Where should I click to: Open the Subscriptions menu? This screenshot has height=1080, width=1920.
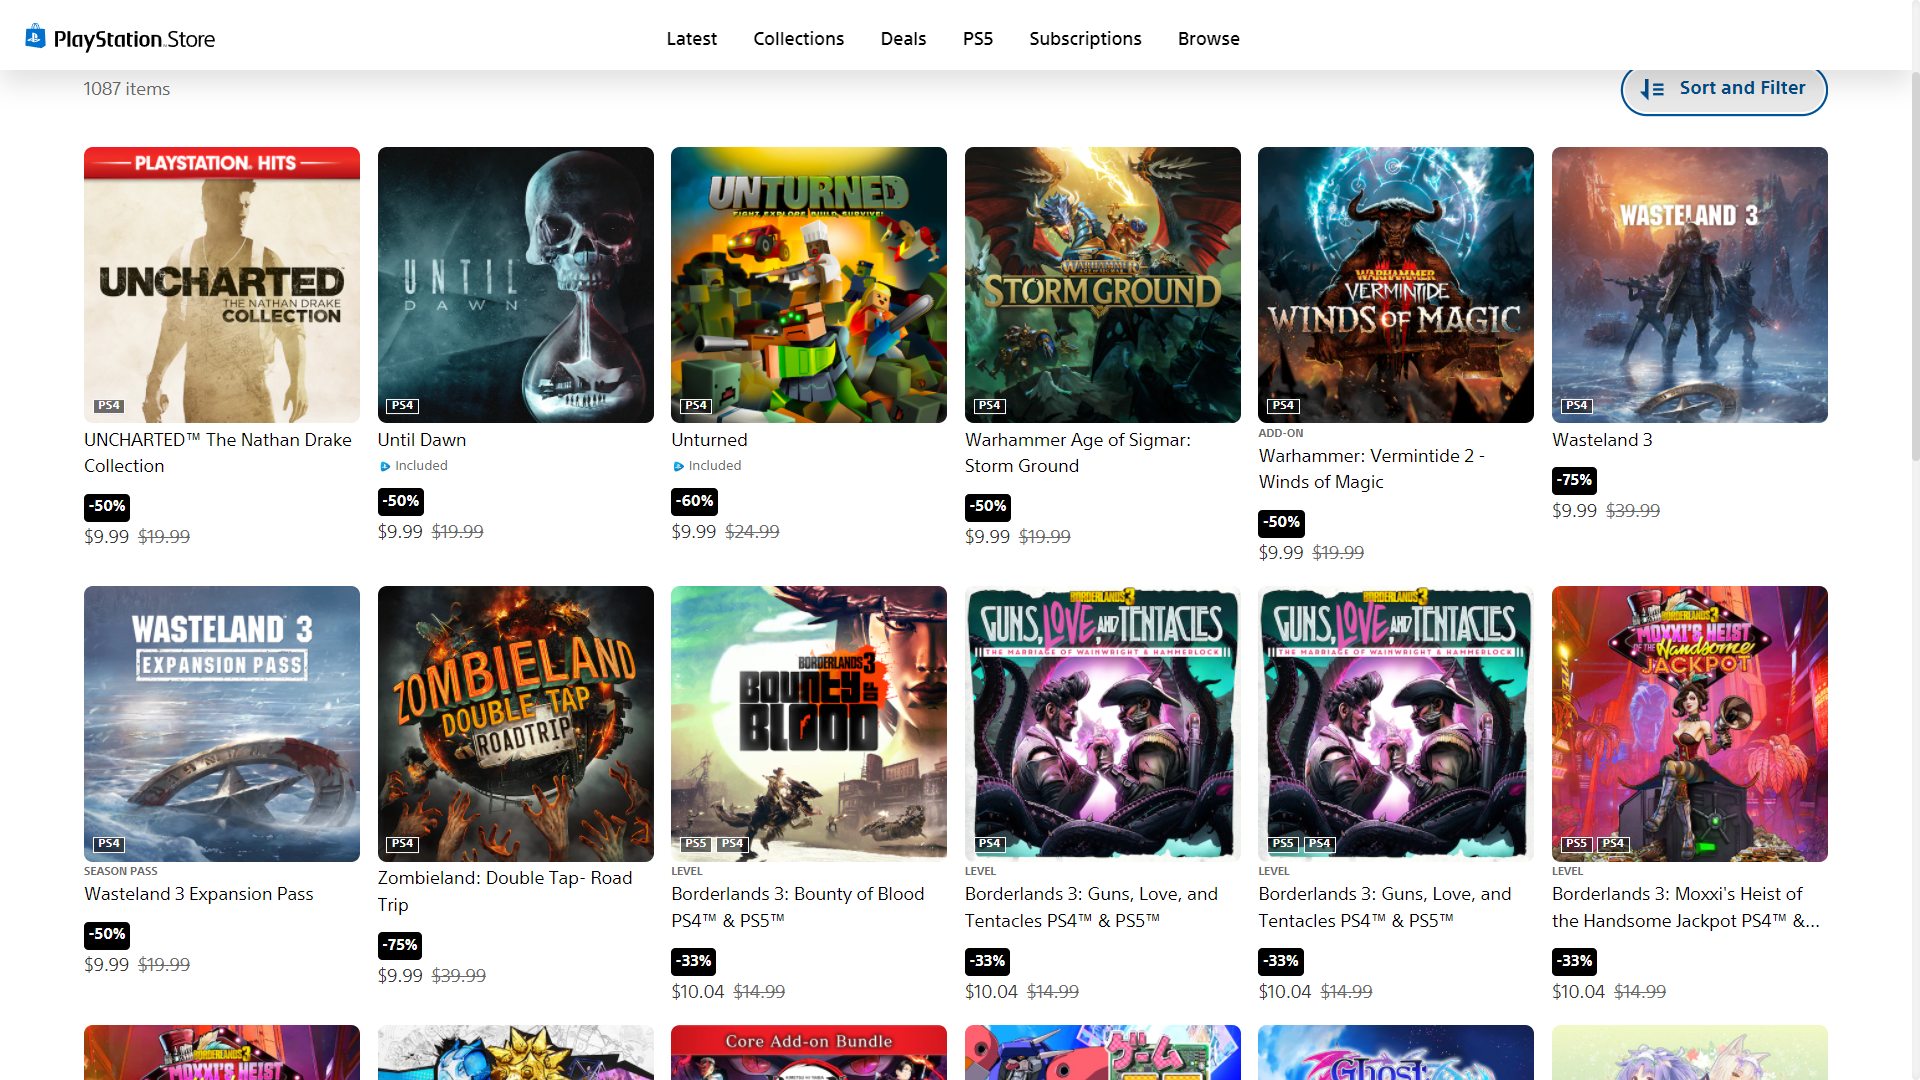[x=1085, y=38]
